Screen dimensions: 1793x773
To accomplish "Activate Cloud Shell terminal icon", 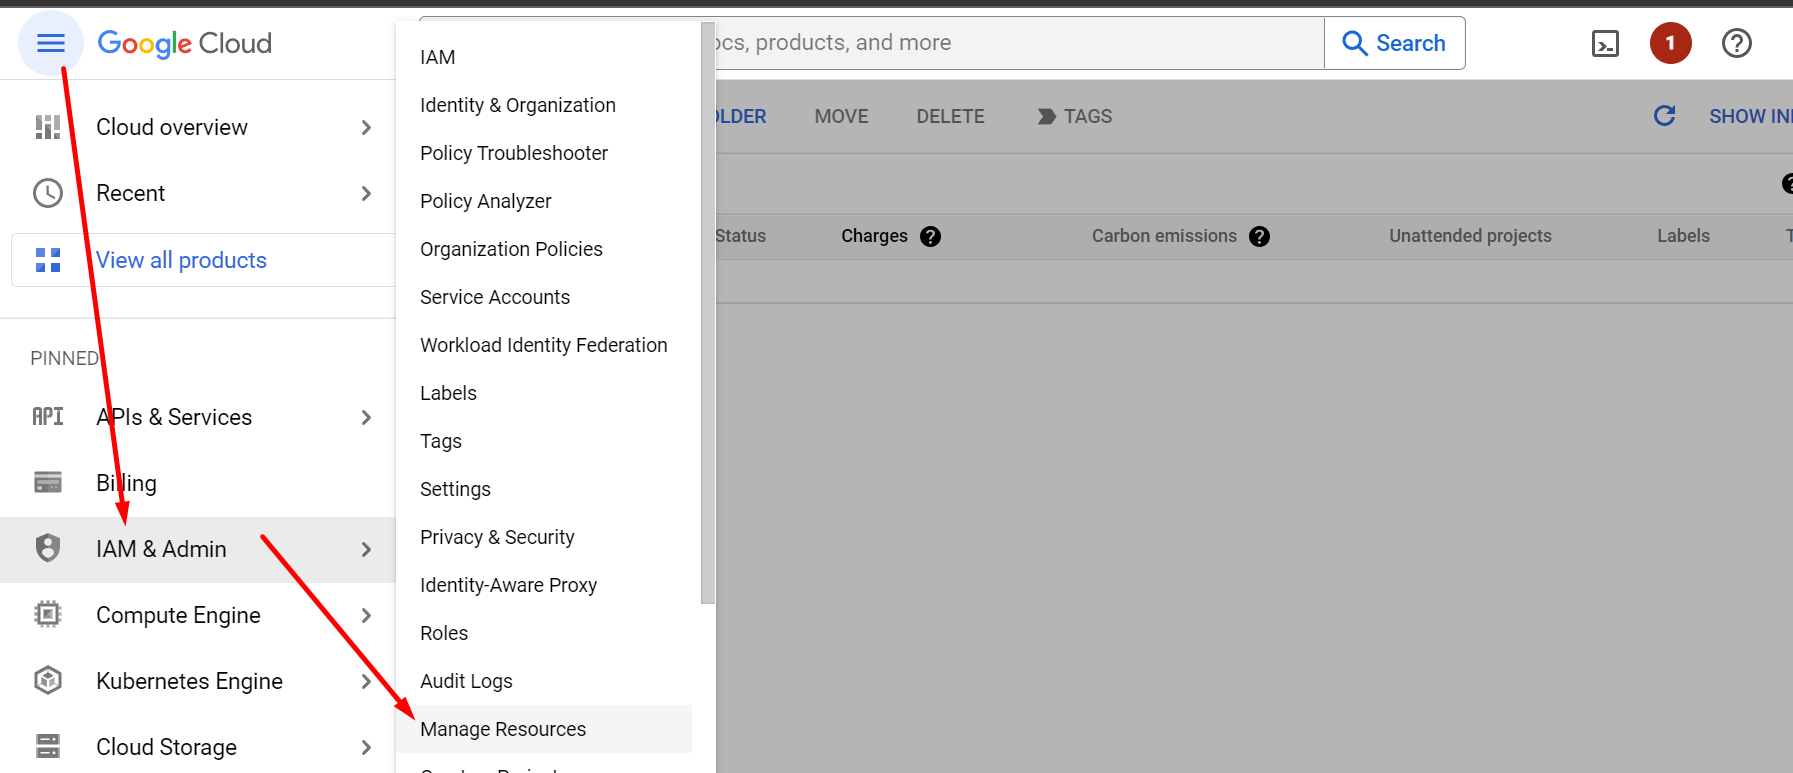I will [1605, 43].
